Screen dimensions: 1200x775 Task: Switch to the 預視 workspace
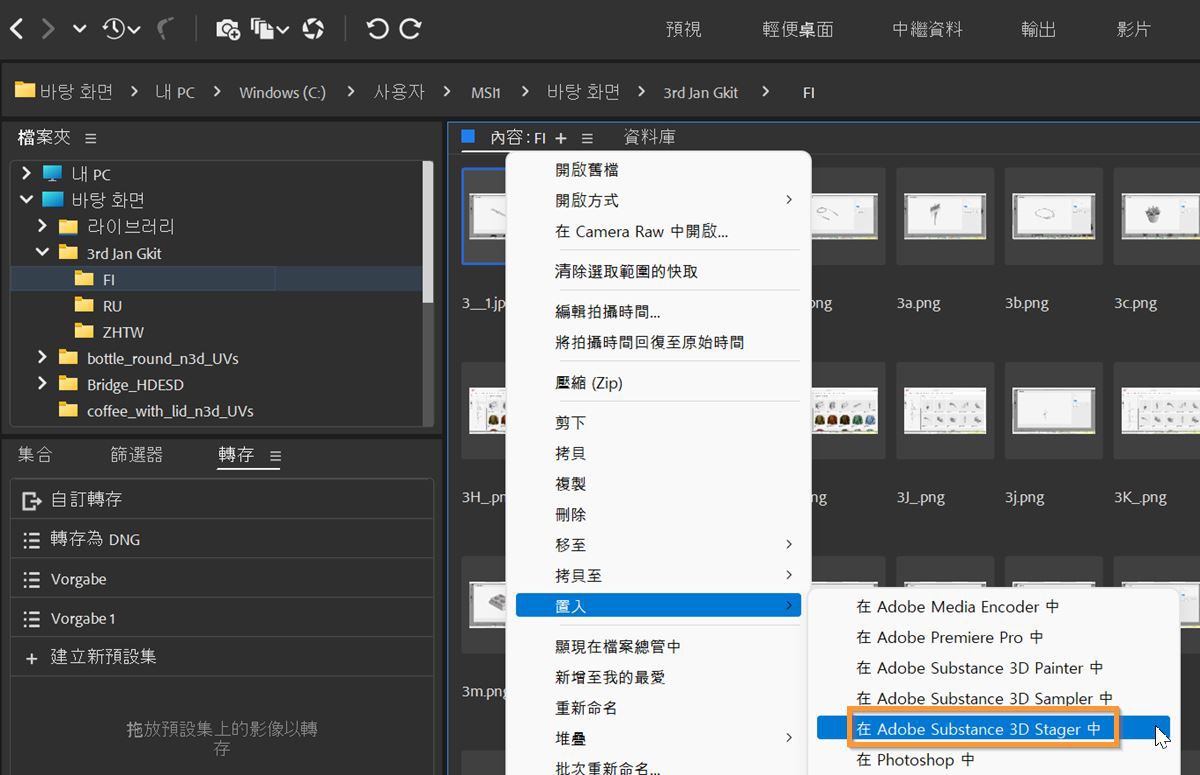684,29
